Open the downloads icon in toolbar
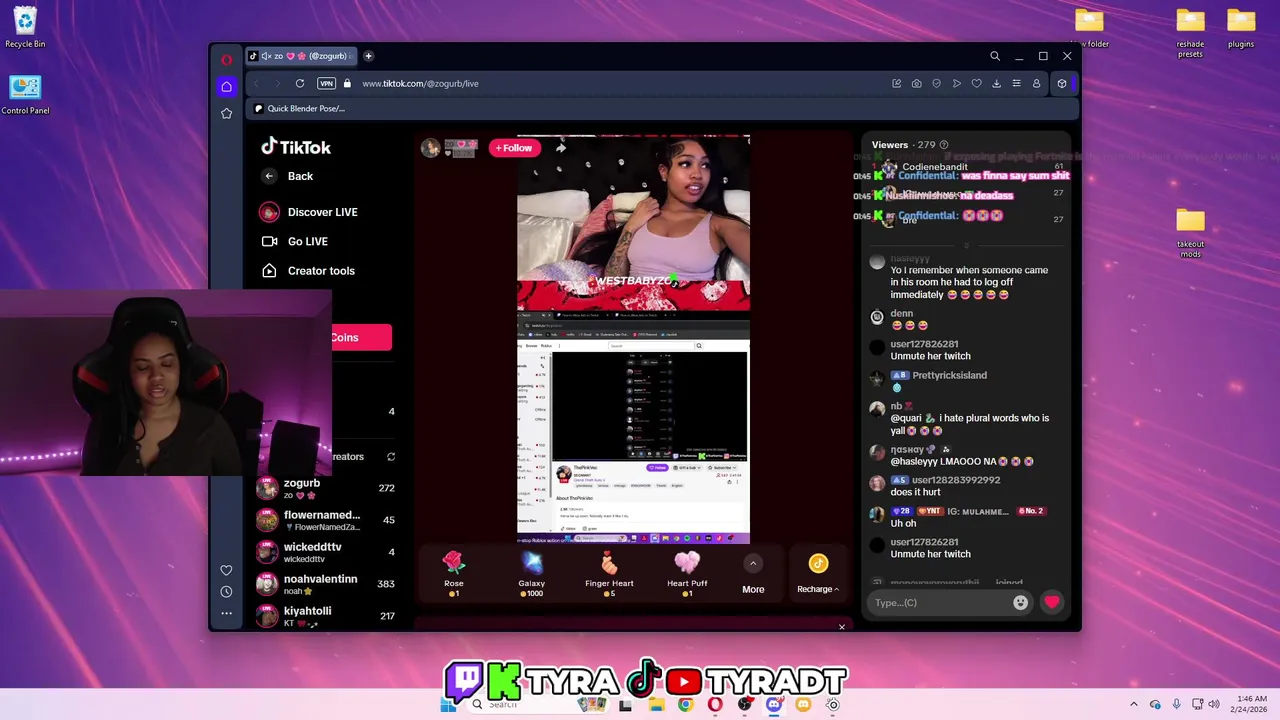Screen dimensions: 1280x720 996,83
